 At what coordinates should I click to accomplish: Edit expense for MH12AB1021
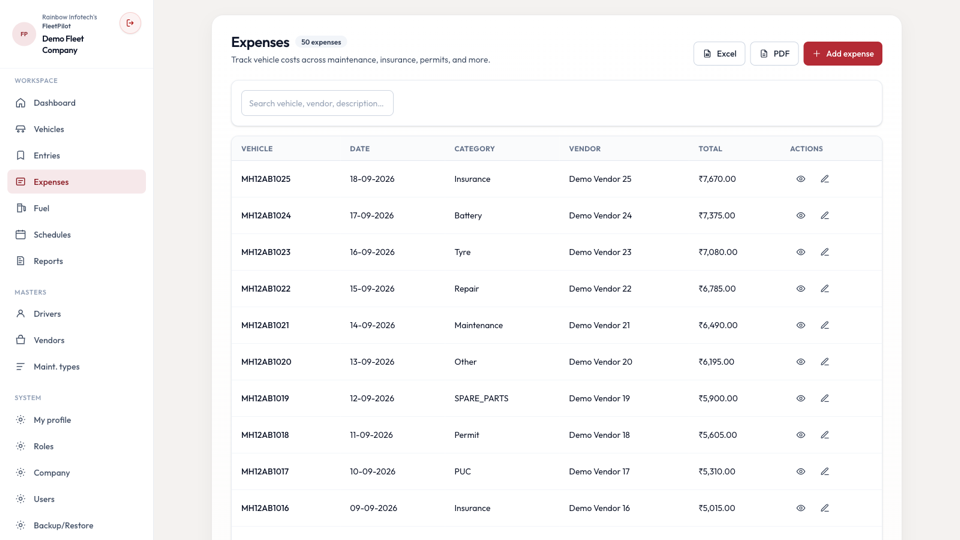coord(825,325)
